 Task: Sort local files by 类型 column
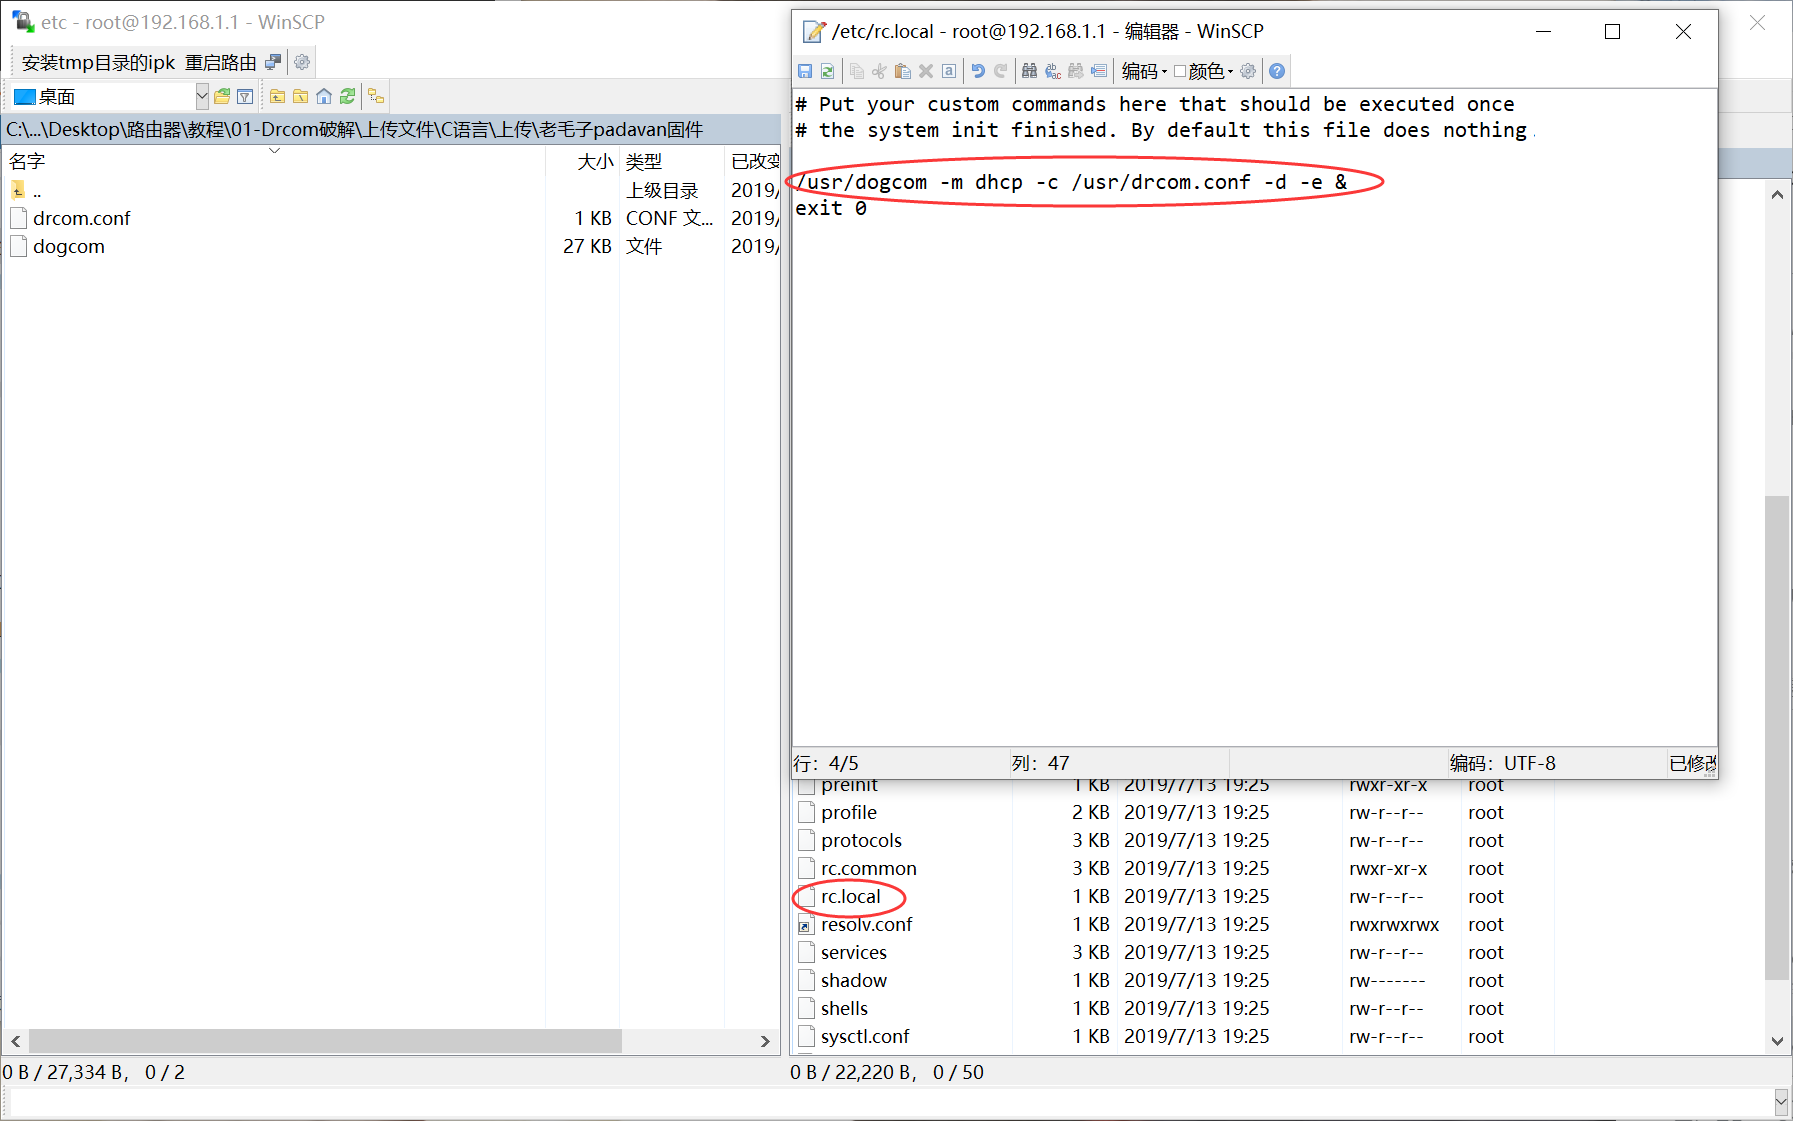click(x=672, y=161)
